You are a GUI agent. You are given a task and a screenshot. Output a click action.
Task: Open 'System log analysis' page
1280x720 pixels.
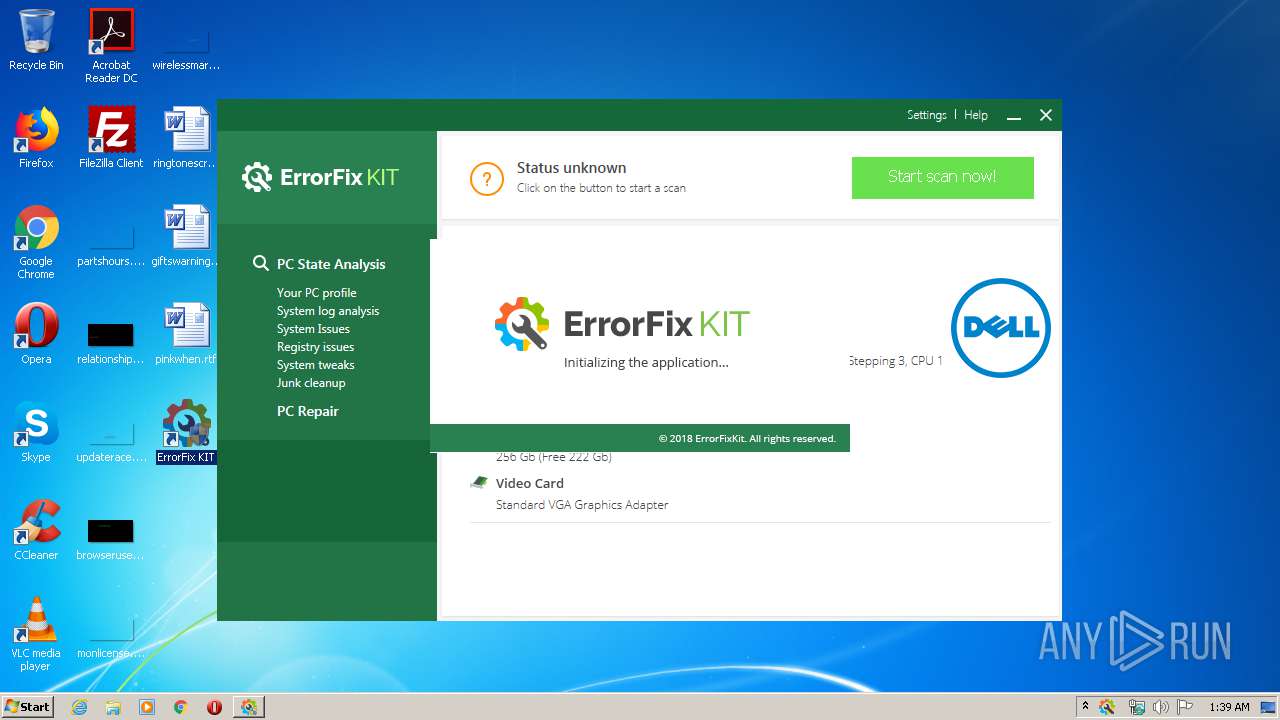(328, 311)
